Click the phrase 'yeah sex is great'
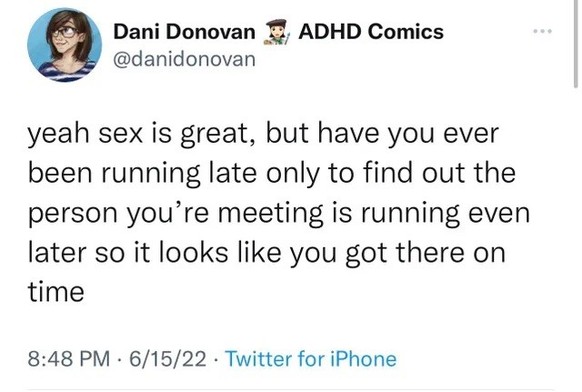This screenshot has height=392, width=582. point(139,134)
